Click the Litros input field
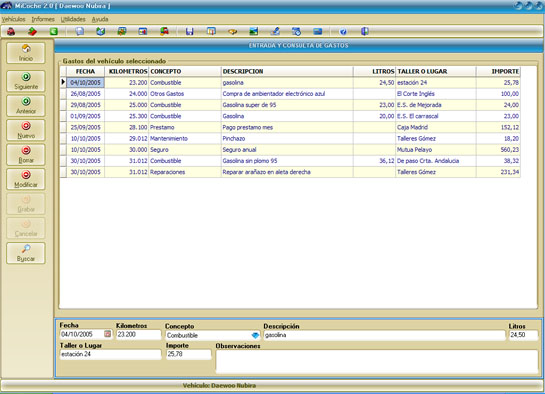 523,335
